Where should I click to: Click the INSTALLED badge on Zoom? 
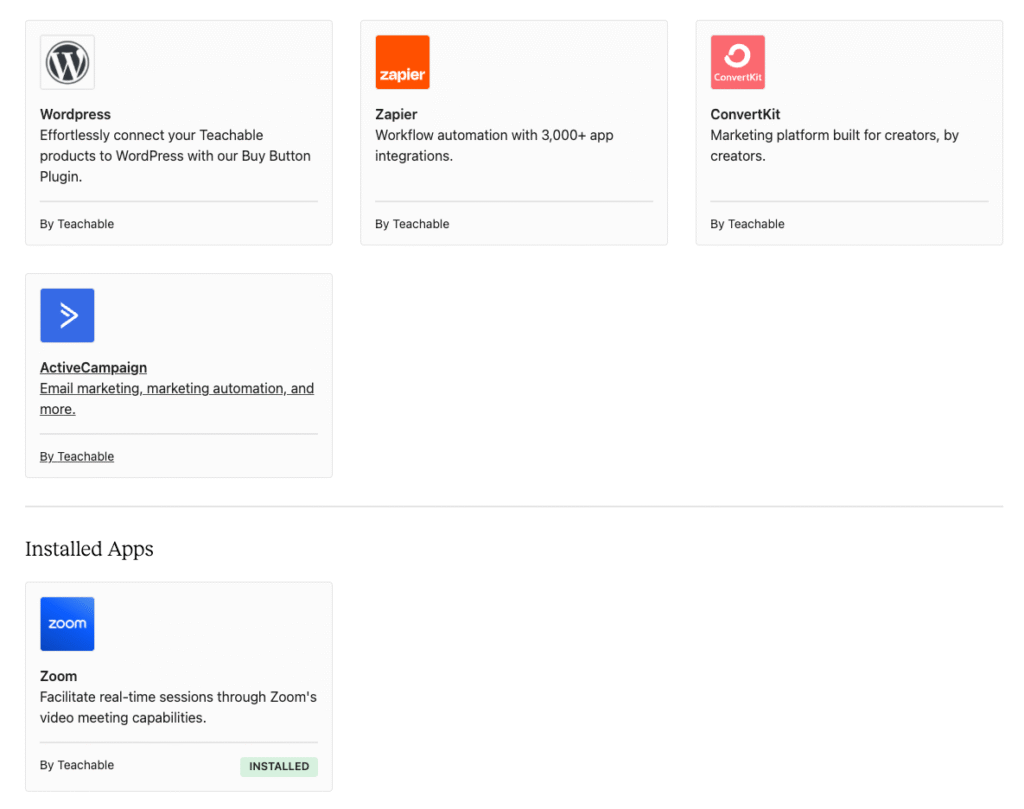point(278,766)
